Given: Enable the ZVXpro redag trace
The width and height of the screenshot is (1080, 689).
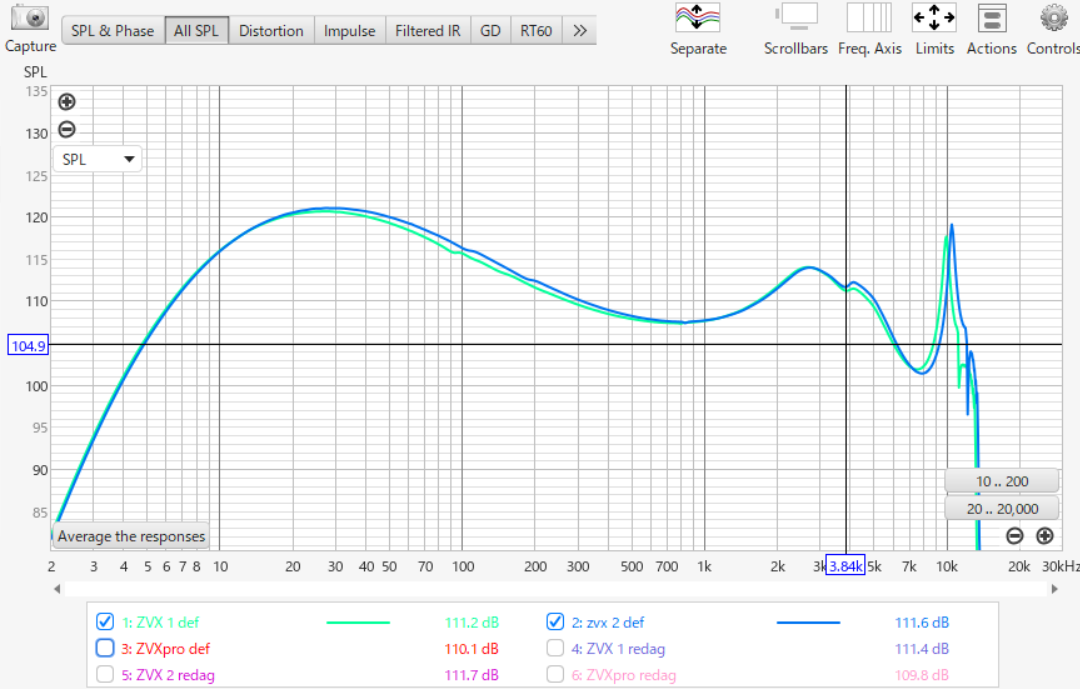Looking at the screenshot, I should [555, 674].
